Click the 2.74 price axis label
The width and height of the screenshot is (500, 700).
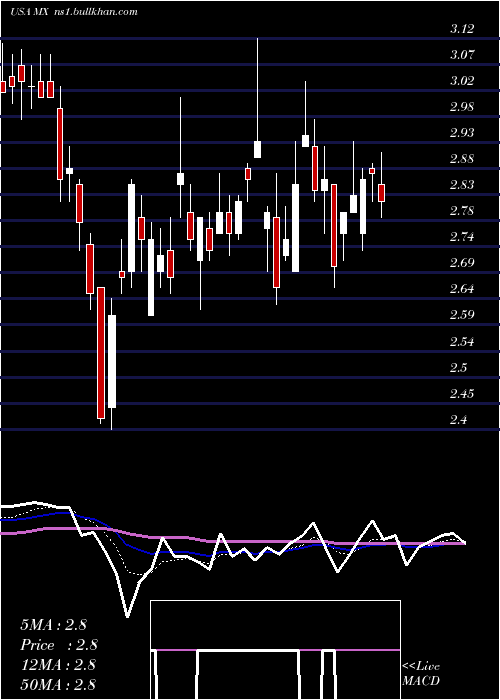(x=461, y=237)
